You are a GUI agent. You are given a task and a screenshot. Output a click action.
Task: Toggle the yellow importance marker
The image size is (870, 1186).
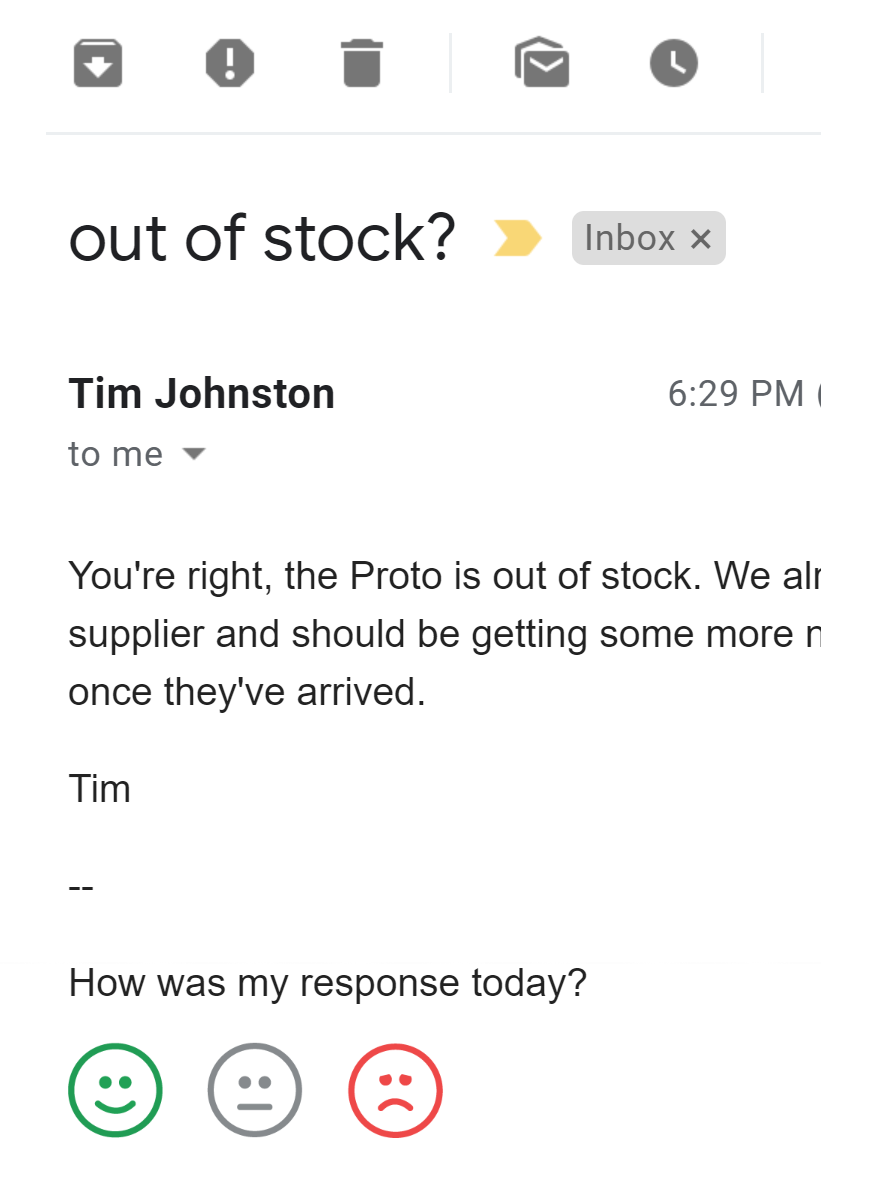518,238
